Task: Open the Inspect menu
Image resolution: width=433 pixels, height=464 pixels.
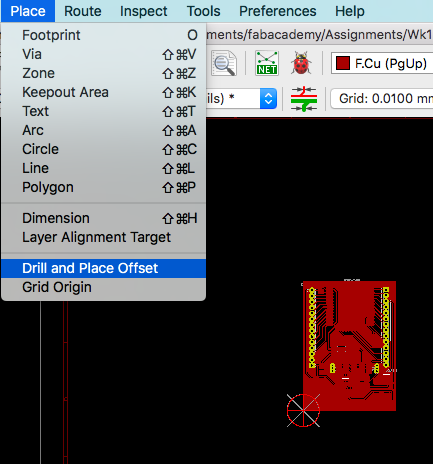Action: [x=144, y=11]
